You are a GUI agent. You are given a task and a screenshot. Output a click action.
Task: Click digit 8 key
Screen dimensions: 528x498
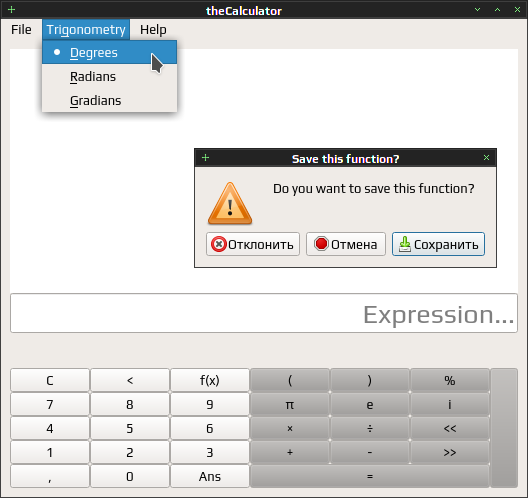[130, 404]
